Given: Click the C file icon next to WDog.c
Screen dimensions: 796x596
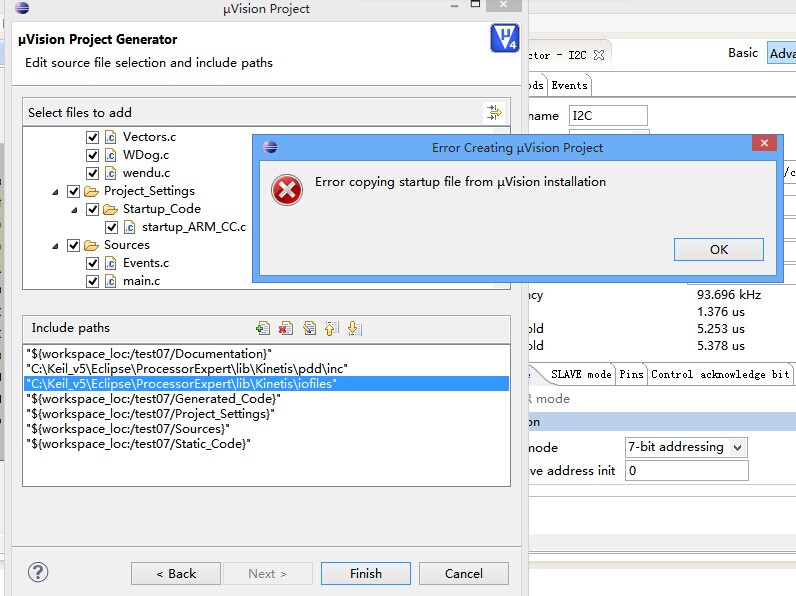Looking at the screenshot, I should tap(110, 155).
